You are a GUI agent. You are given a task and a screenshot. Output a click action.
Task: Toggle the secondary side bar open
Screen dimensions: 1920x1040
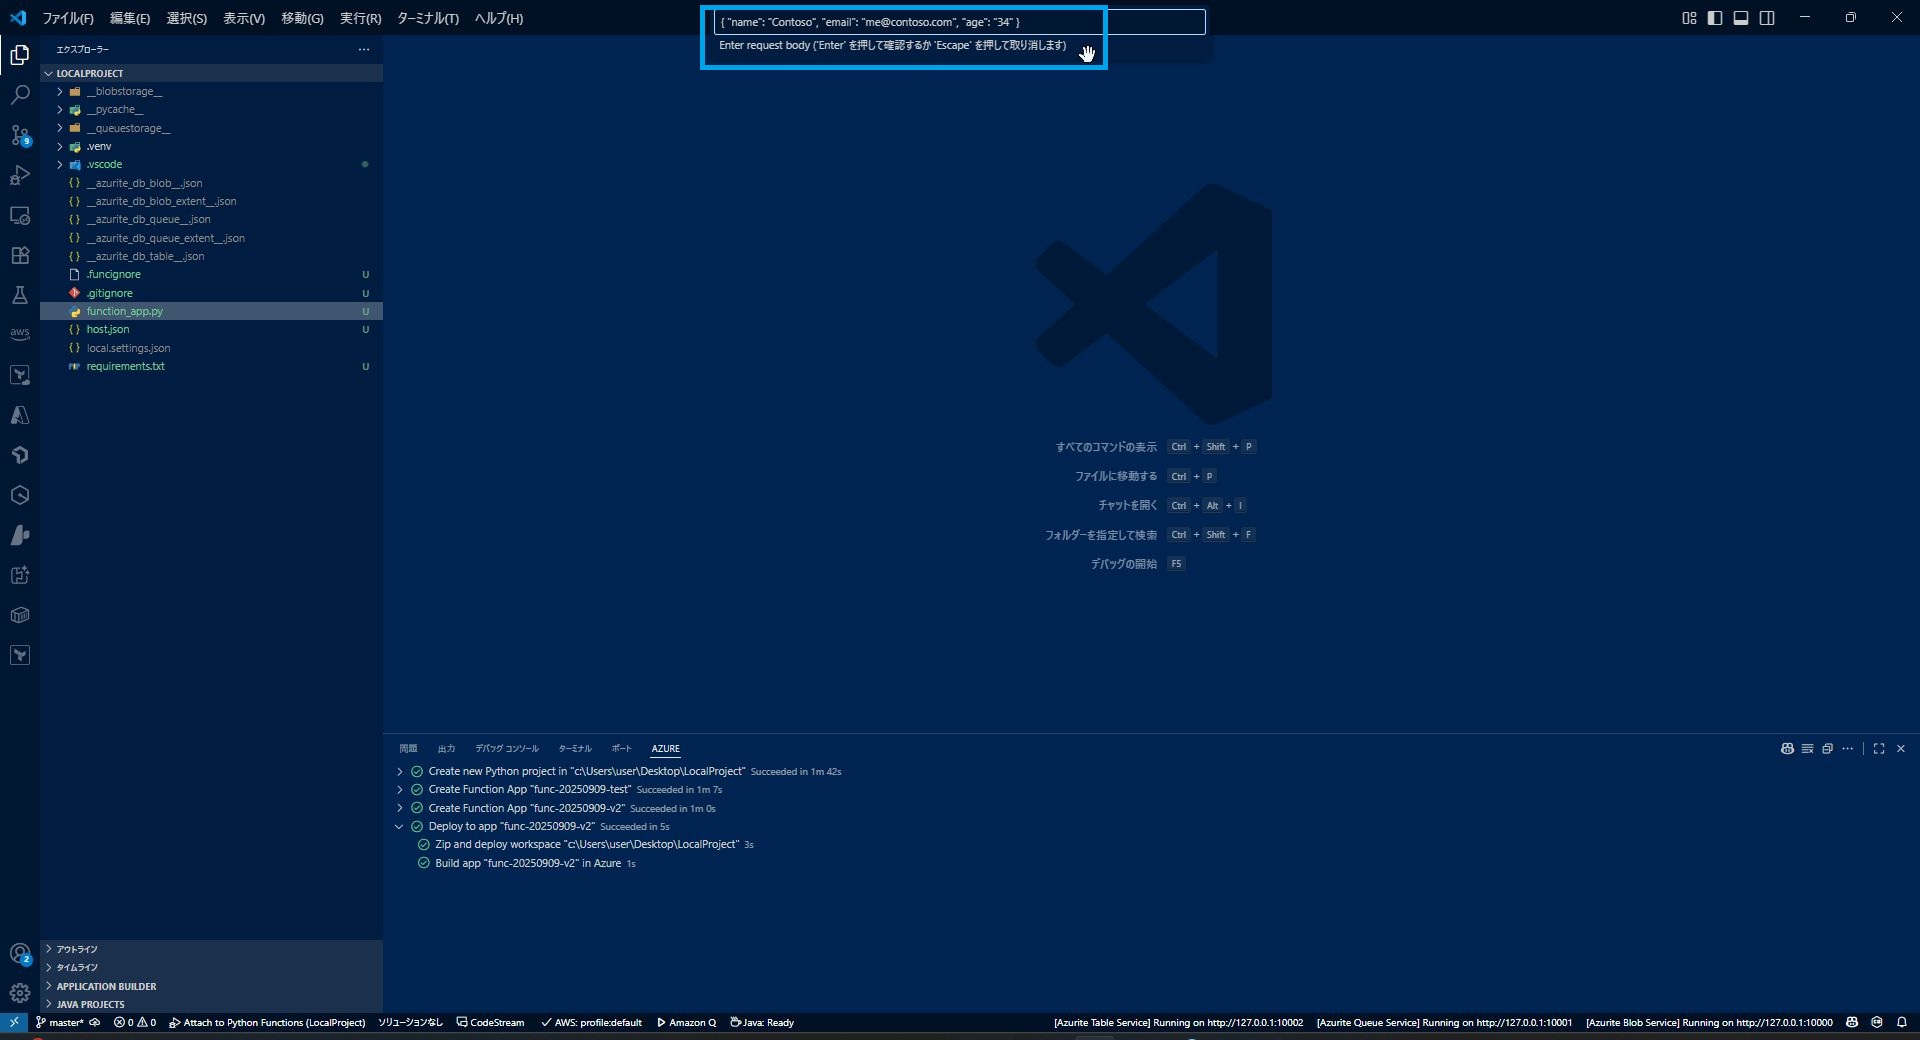click(x=1768, y=17)
